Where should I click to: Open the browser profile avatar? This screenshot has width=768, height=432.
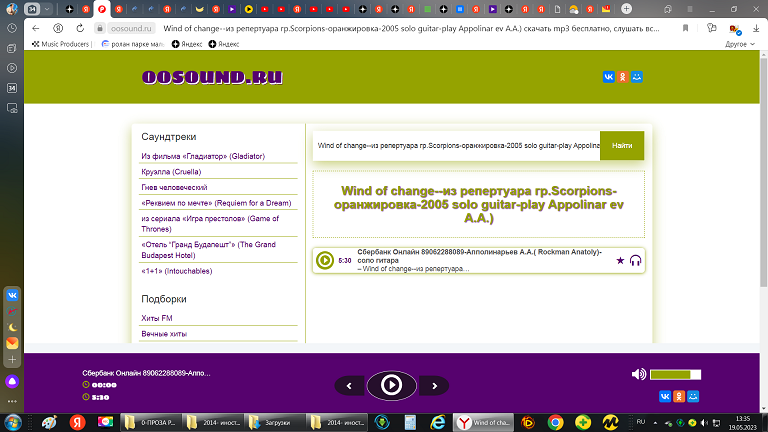11,9
